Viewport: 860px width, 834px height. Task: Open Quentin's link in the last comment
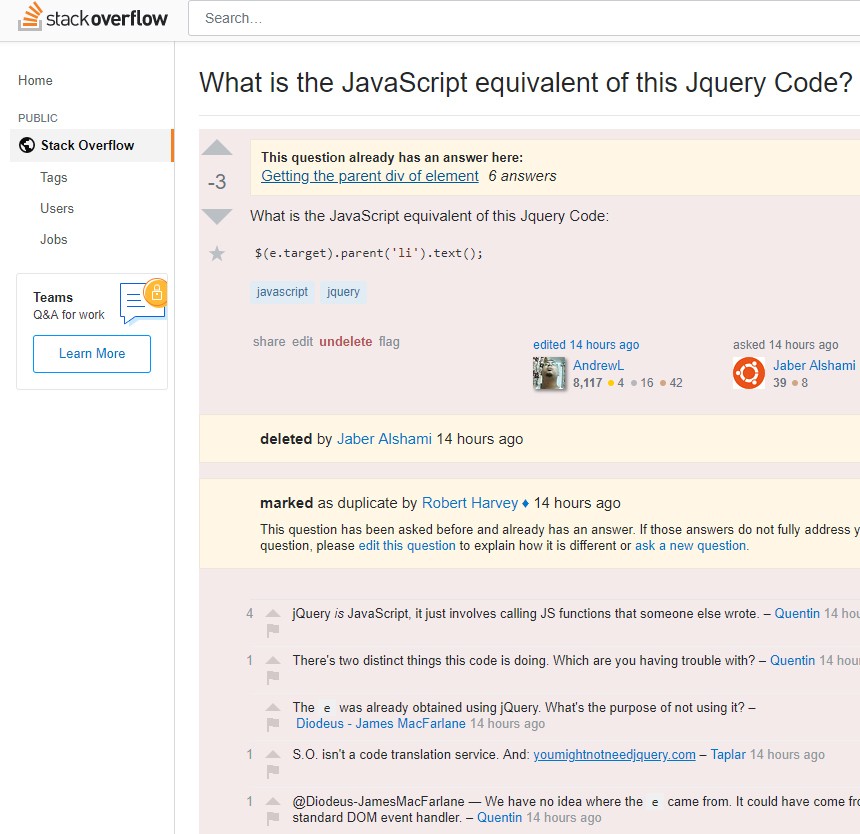[x=499, y=818]
